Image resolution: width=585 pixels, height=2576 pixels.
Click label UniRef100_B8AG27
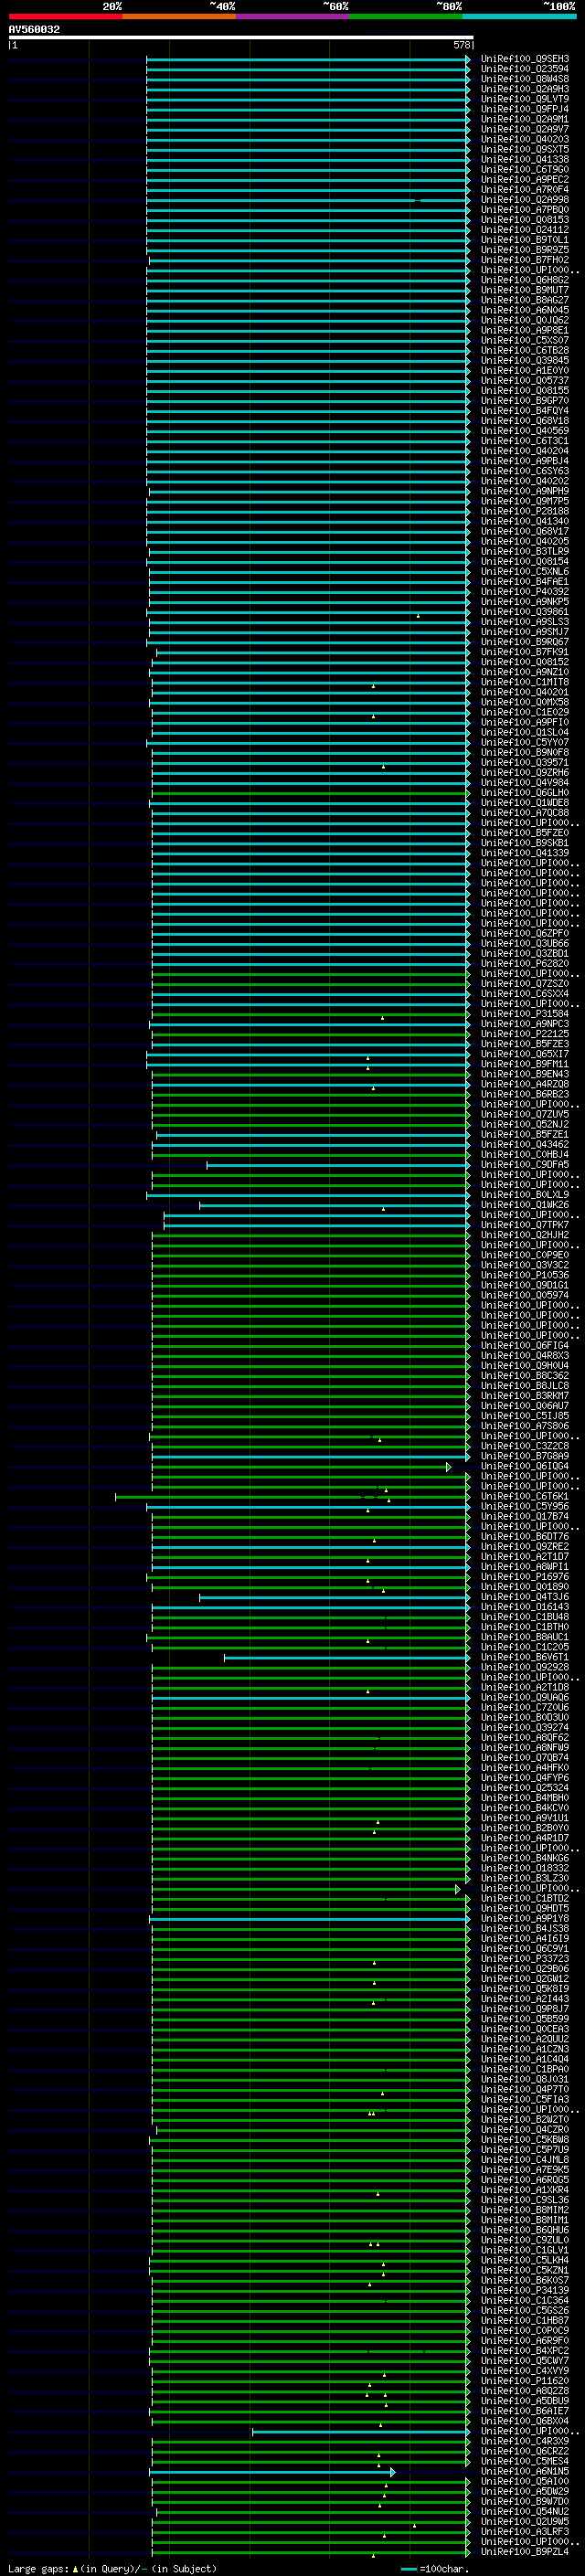coord(524,300)
